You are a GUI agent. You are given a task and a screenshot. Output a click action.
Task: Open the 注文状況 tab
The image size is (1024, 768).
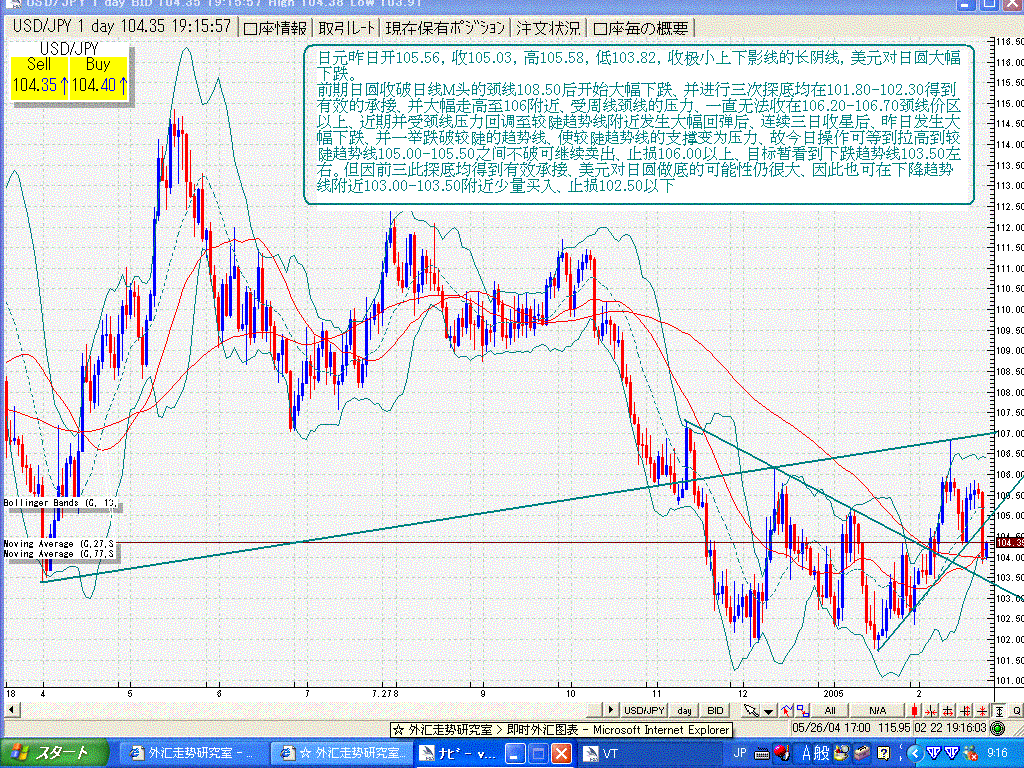tap(547, 28)
